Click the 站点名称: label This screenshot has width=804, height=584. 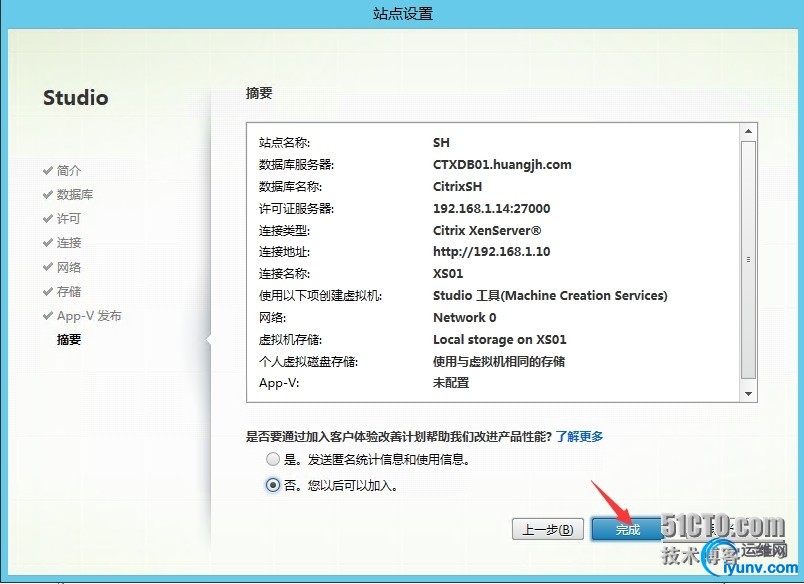click(284, 143)
